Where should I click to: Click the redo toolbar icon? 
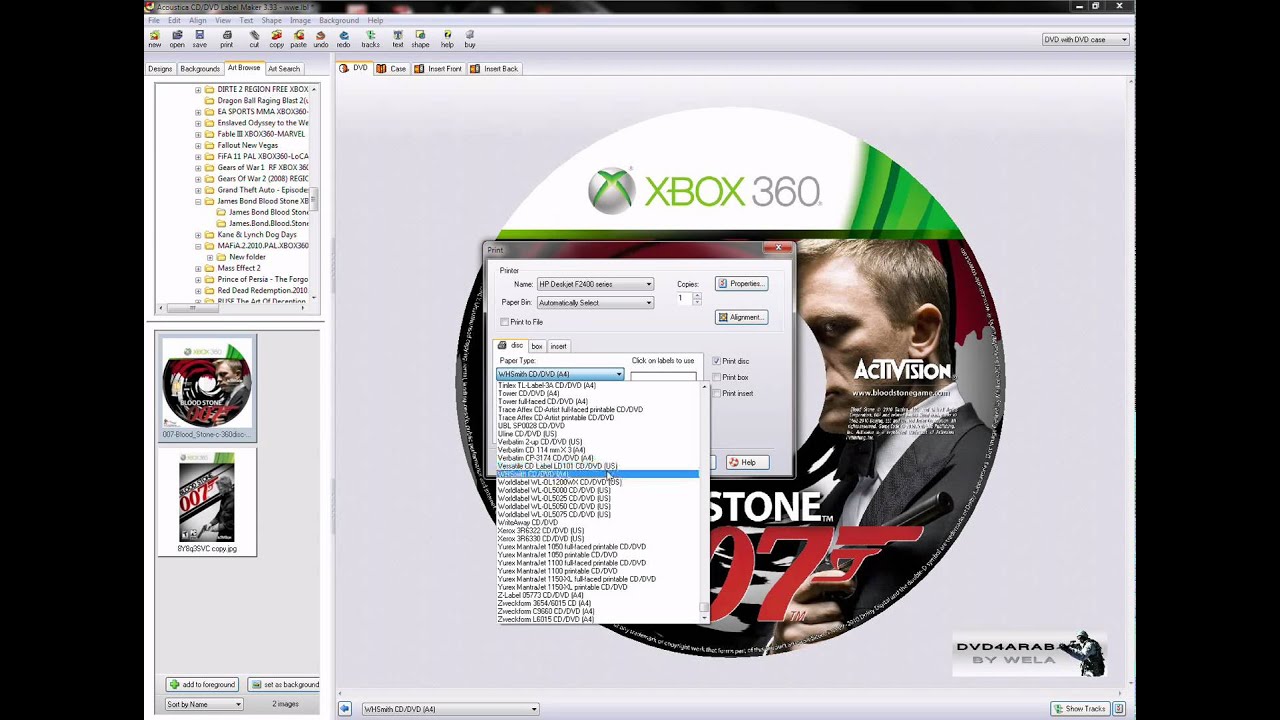coord(343,38)
